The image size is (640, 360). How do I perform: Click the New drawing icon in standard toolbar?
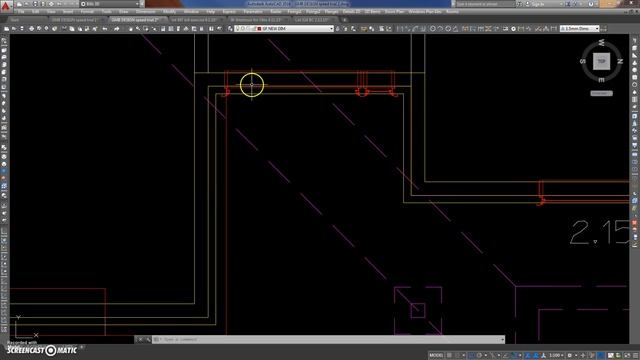7,29
